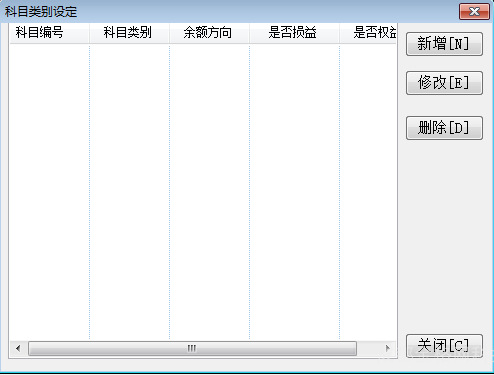Close the 科目类别设定 window with the red X
The image size is (494, 375).
(474, 12)
